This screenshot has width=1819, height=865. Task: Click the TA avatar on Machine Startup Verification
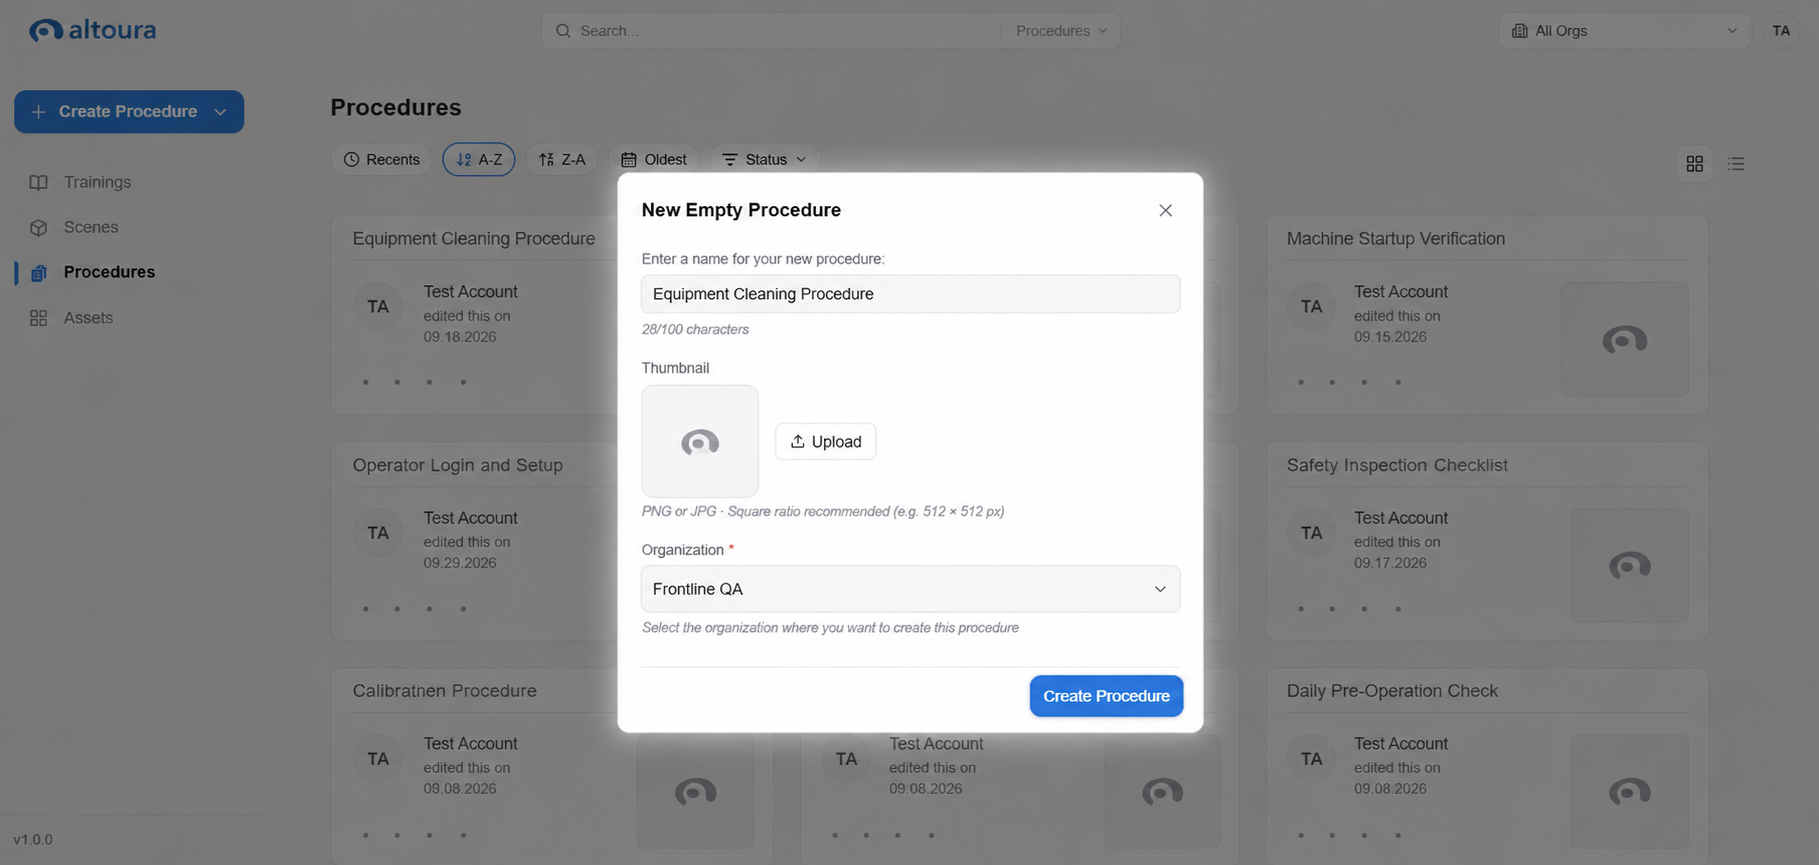tap(1311, 307)
